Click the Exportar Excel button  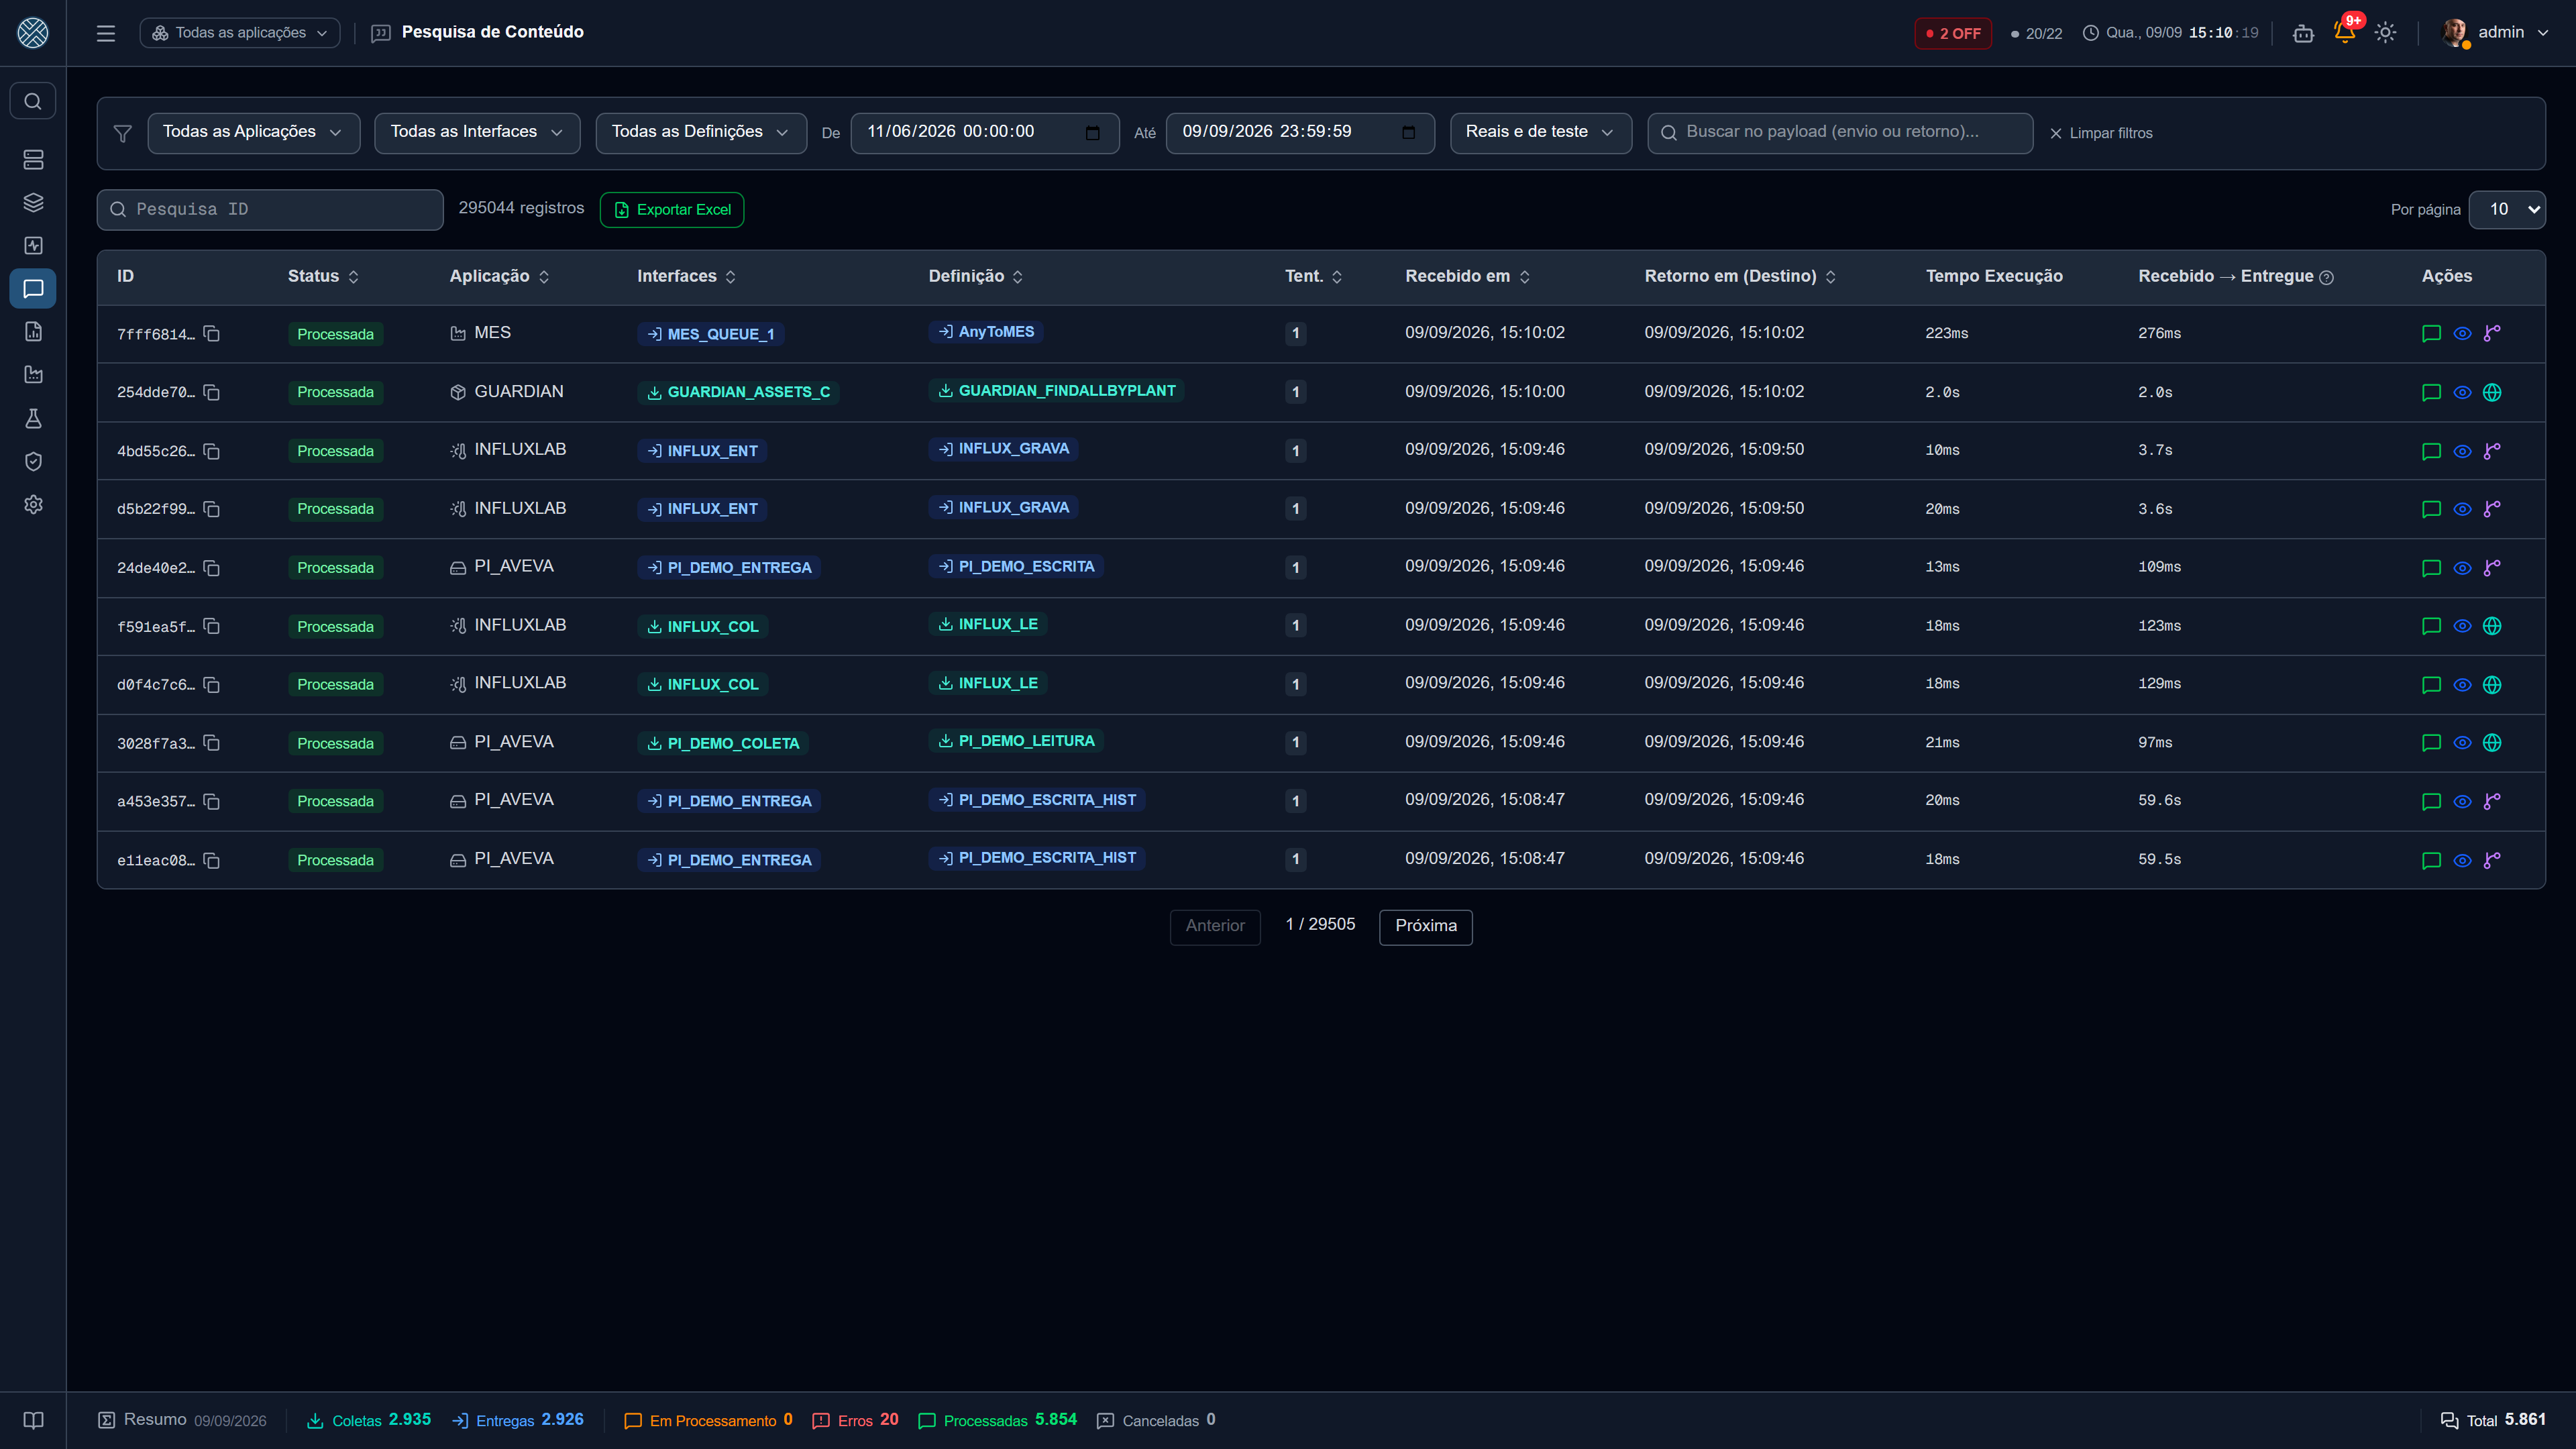click(672, 209)
